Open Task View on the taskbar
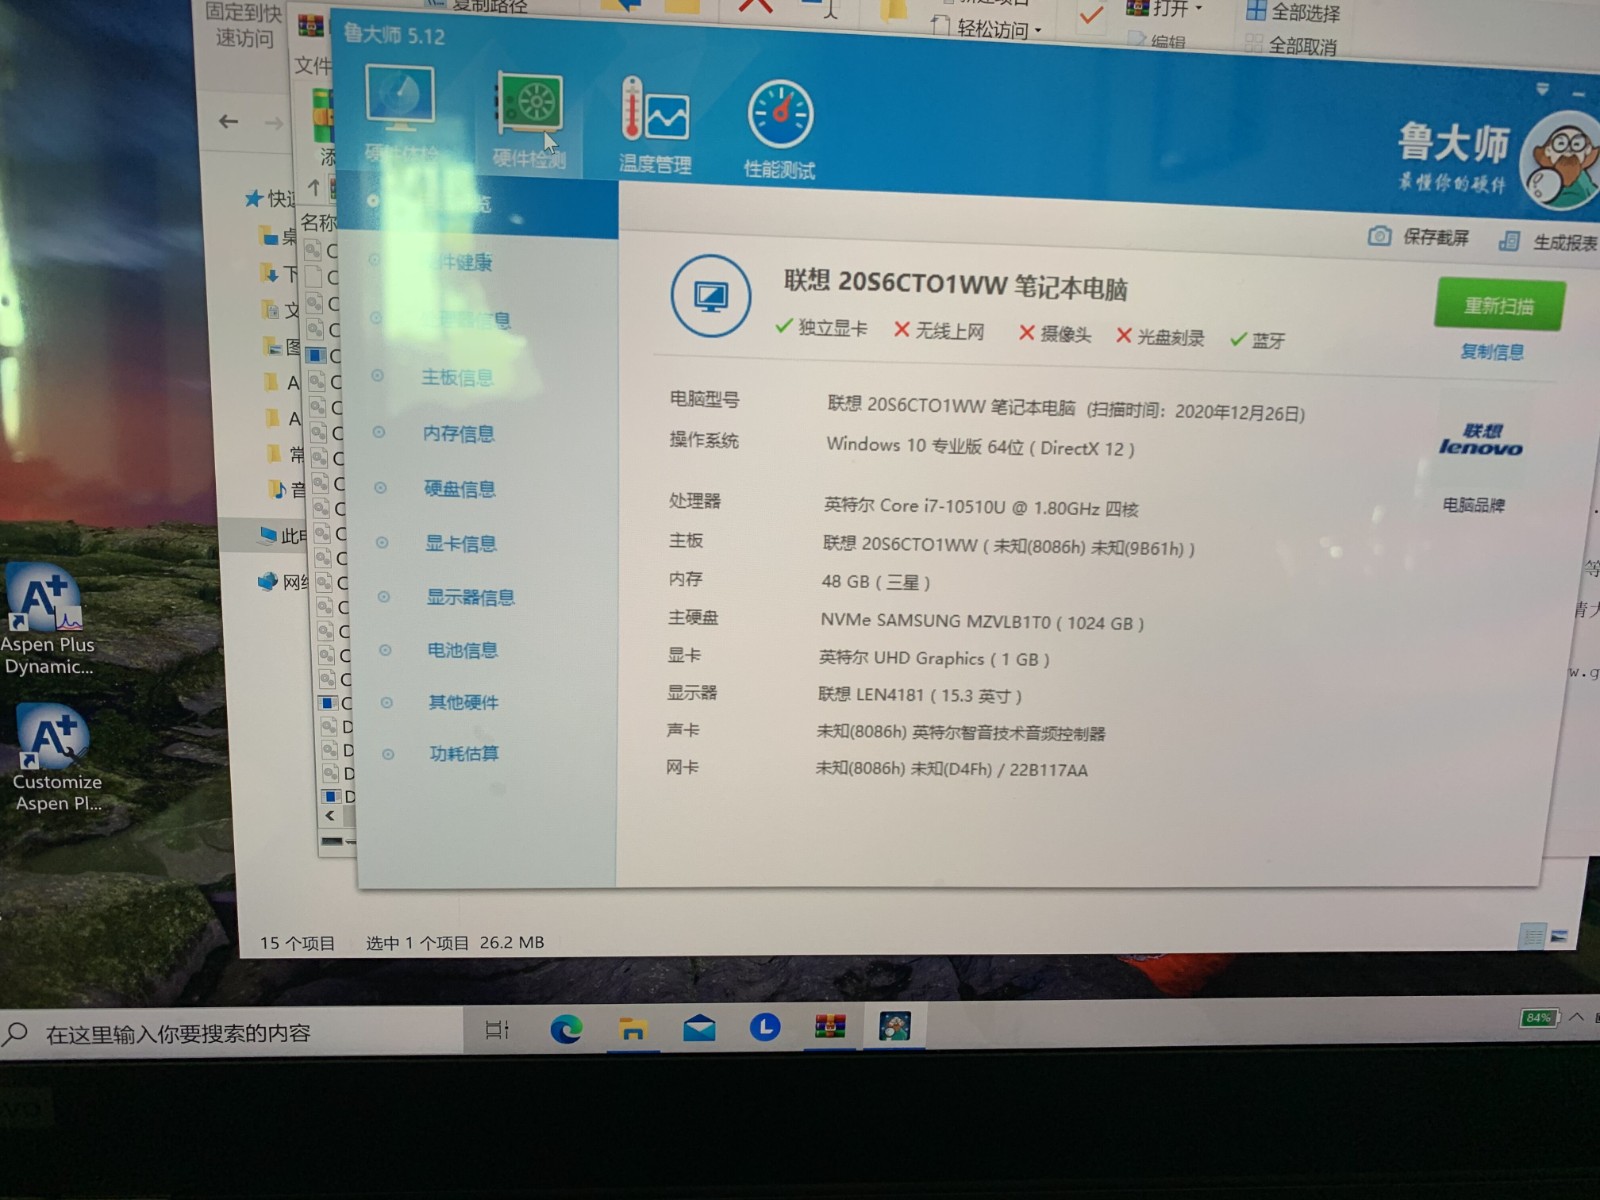Screen dimensions: 1600x1200 click(x=497, y=1029)
